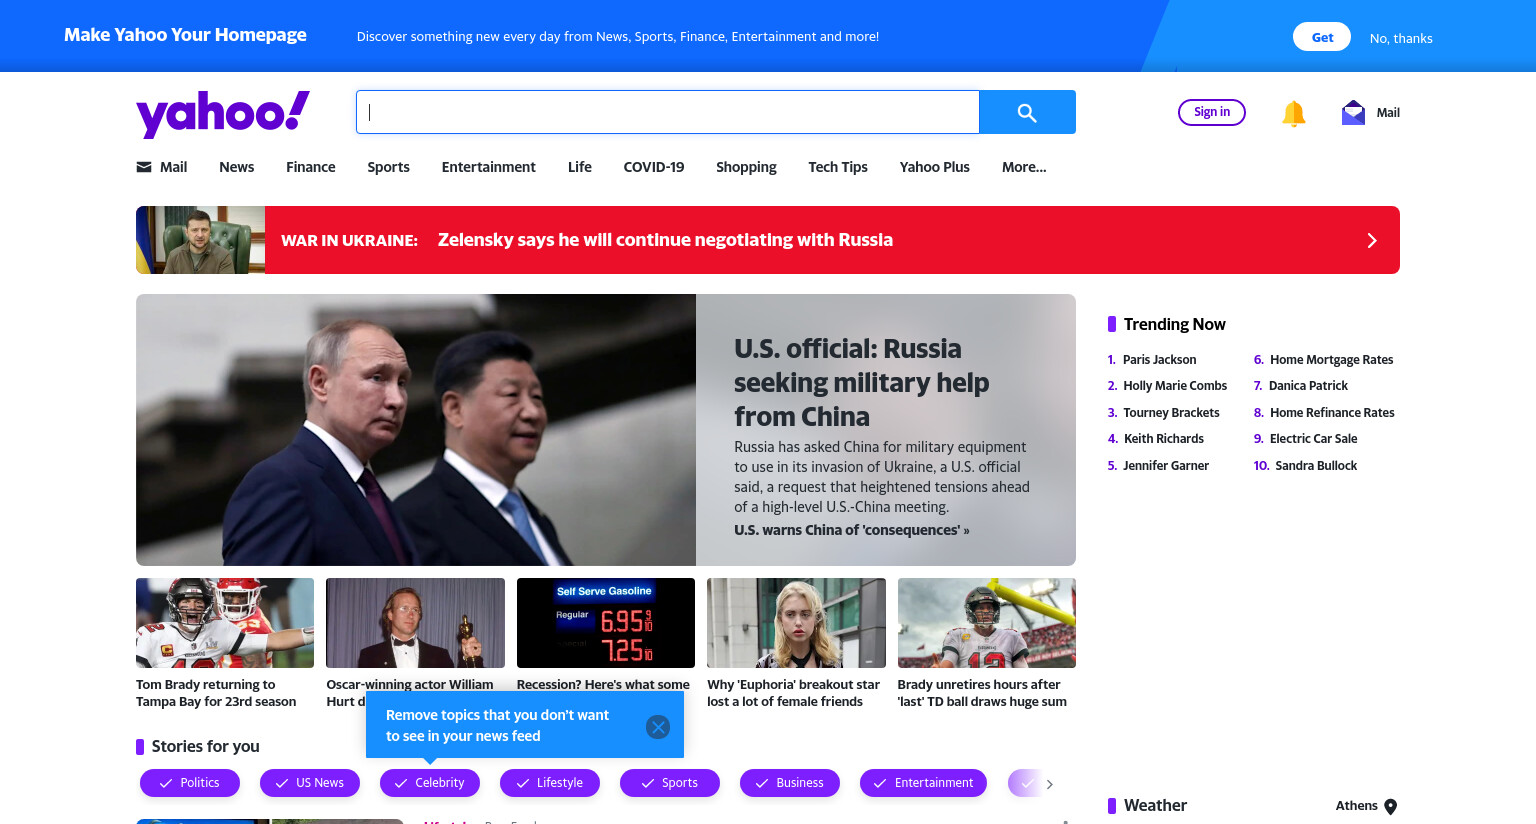The image size is (1536, 824).
Task: Open Shopping navigation item
Action: point(746,167)
